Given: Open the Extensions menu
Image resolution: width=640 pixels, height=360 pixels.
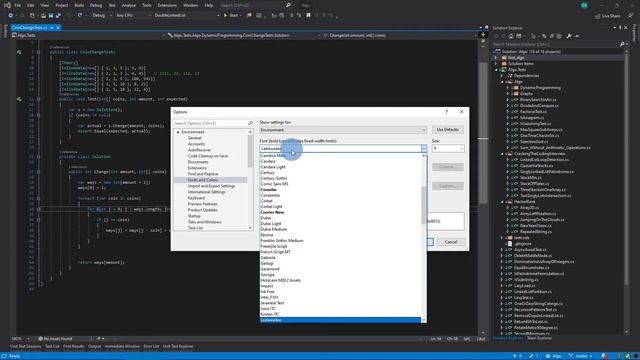Looking at the screenshot, I should pyautogui.click(x=167, y=5).
